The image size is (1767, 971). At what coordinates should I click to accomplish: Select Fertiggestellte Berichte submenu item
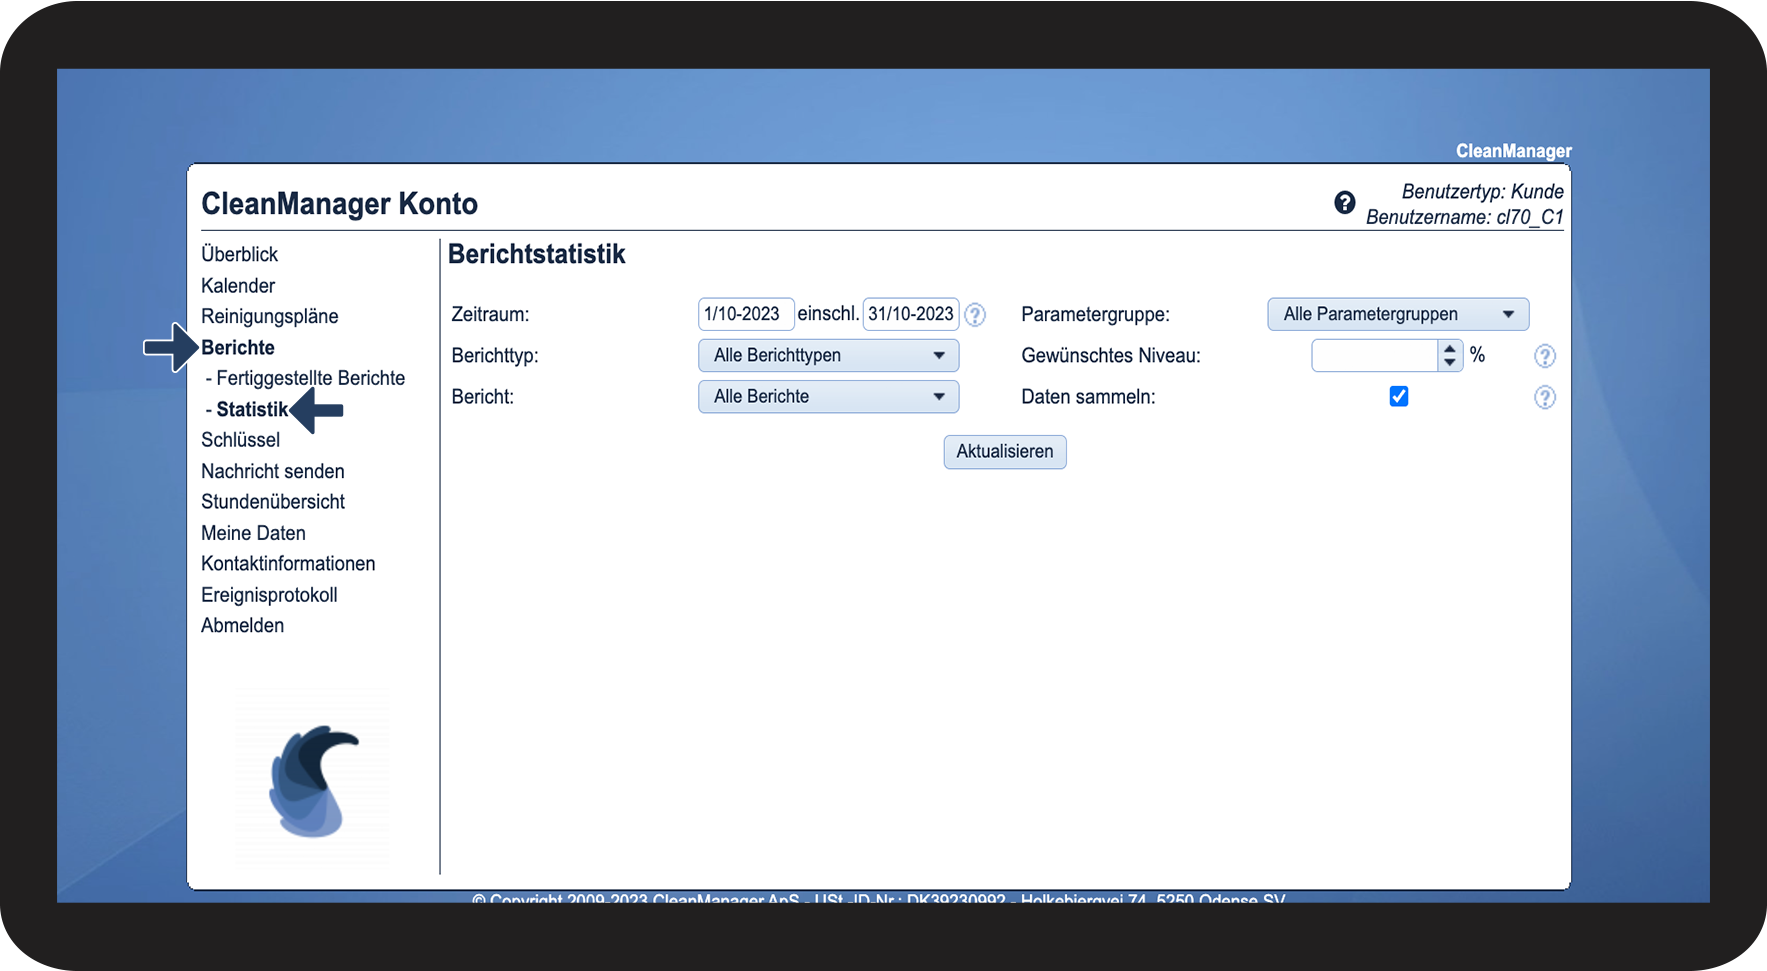(310, 378)
